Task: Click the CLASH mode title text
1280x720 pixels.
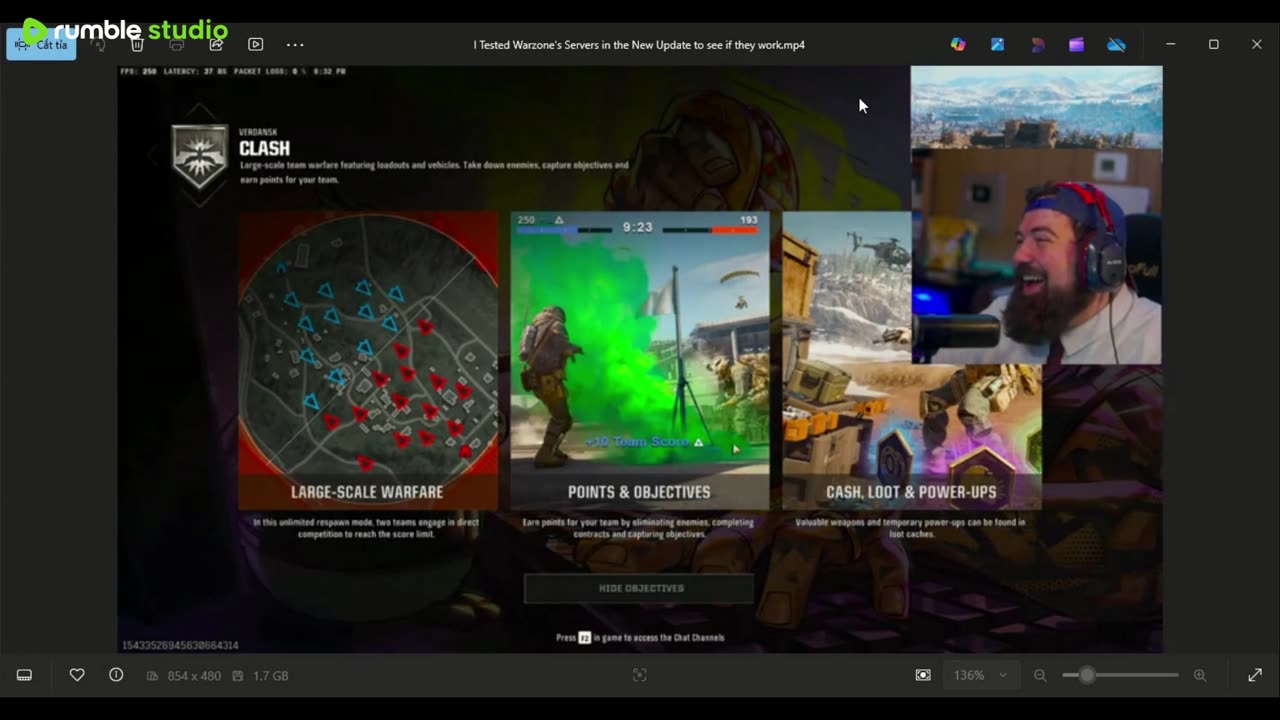Action: pos(264,149)
